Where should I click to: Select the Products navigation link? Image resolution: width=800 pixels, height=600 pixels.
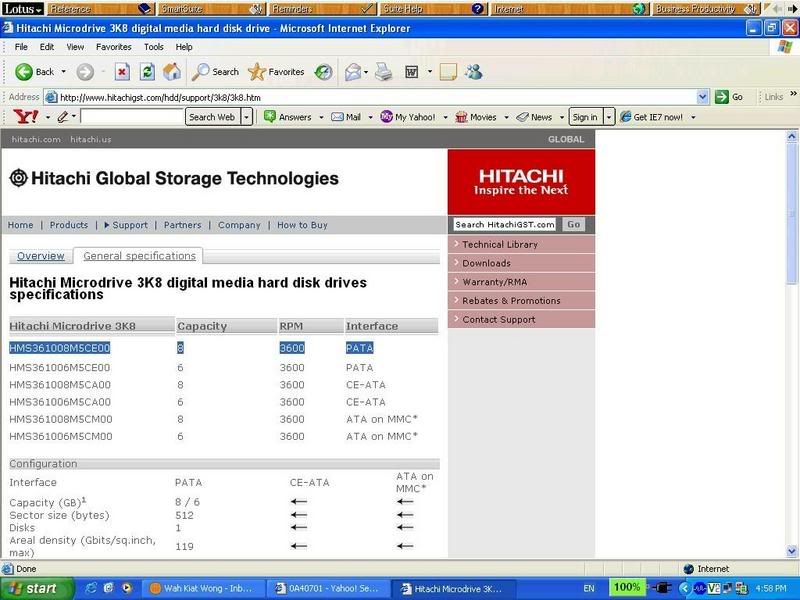click(69, 225)
